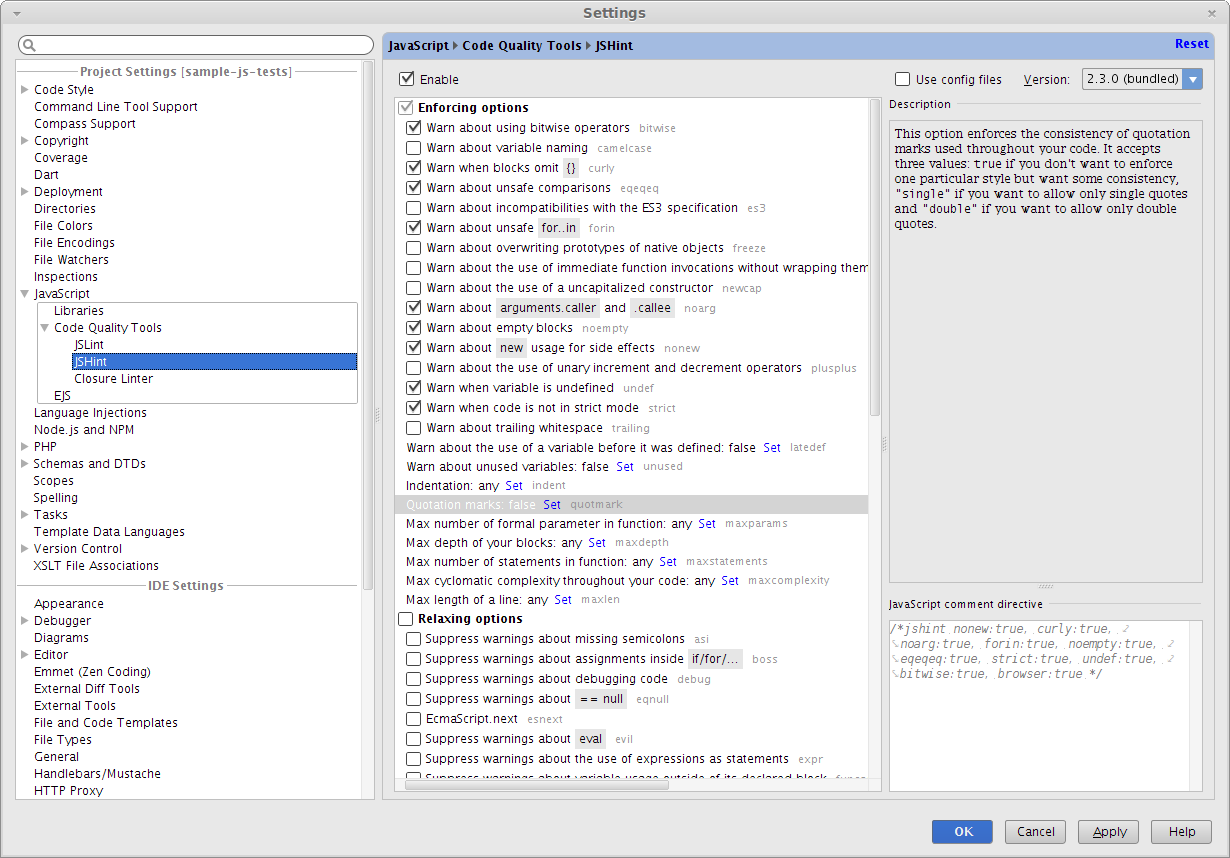Open Node.js and NPM settings
1230x858 pixels.
(x=84, y=430)
